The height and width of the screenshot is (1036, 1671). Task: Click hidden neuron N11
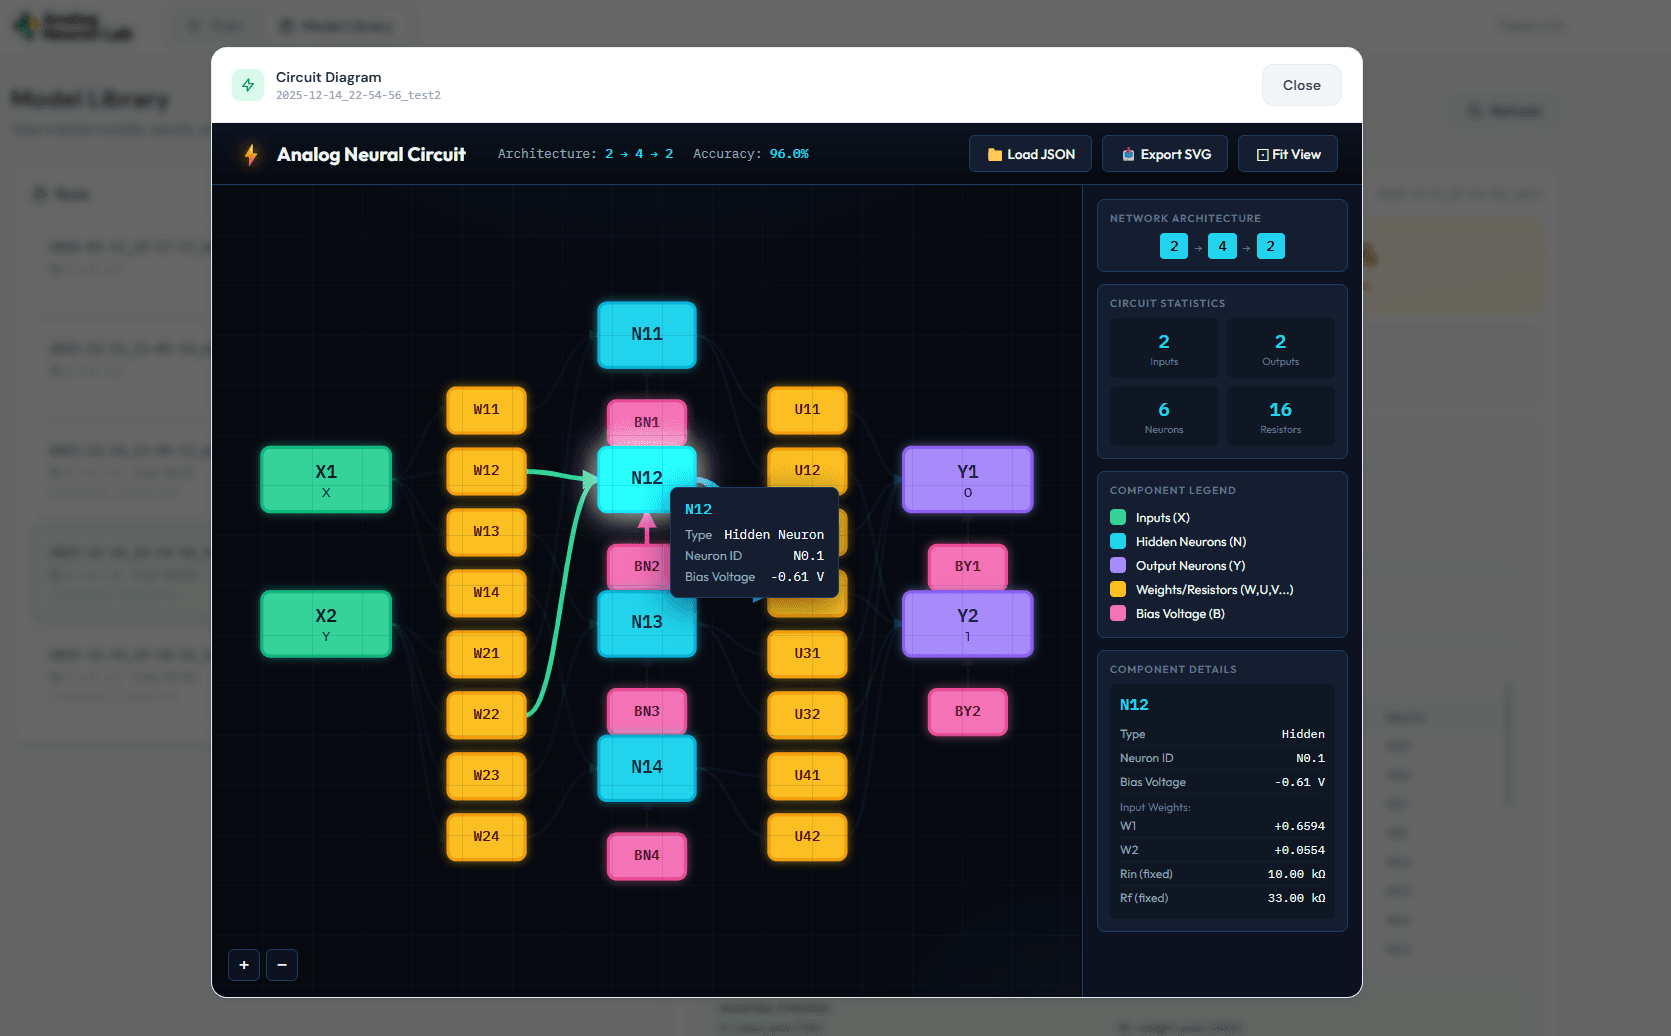(x=647, y=335)
